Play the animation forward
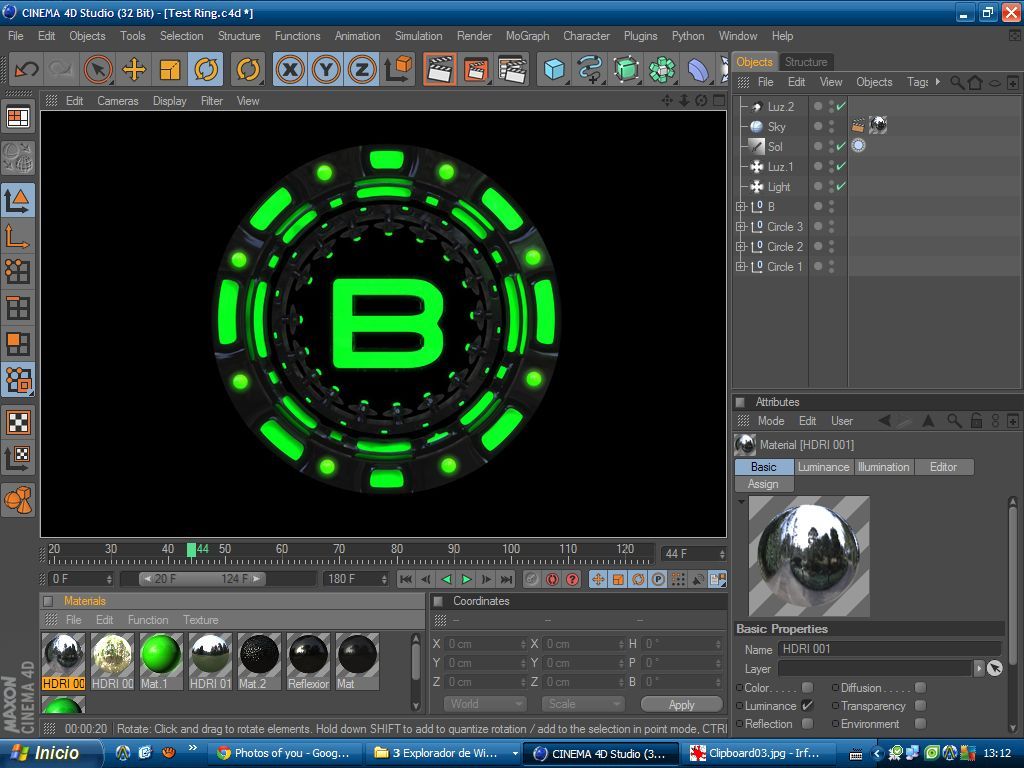This screenshot has height=768, width=1024. [x=466, y=579]
